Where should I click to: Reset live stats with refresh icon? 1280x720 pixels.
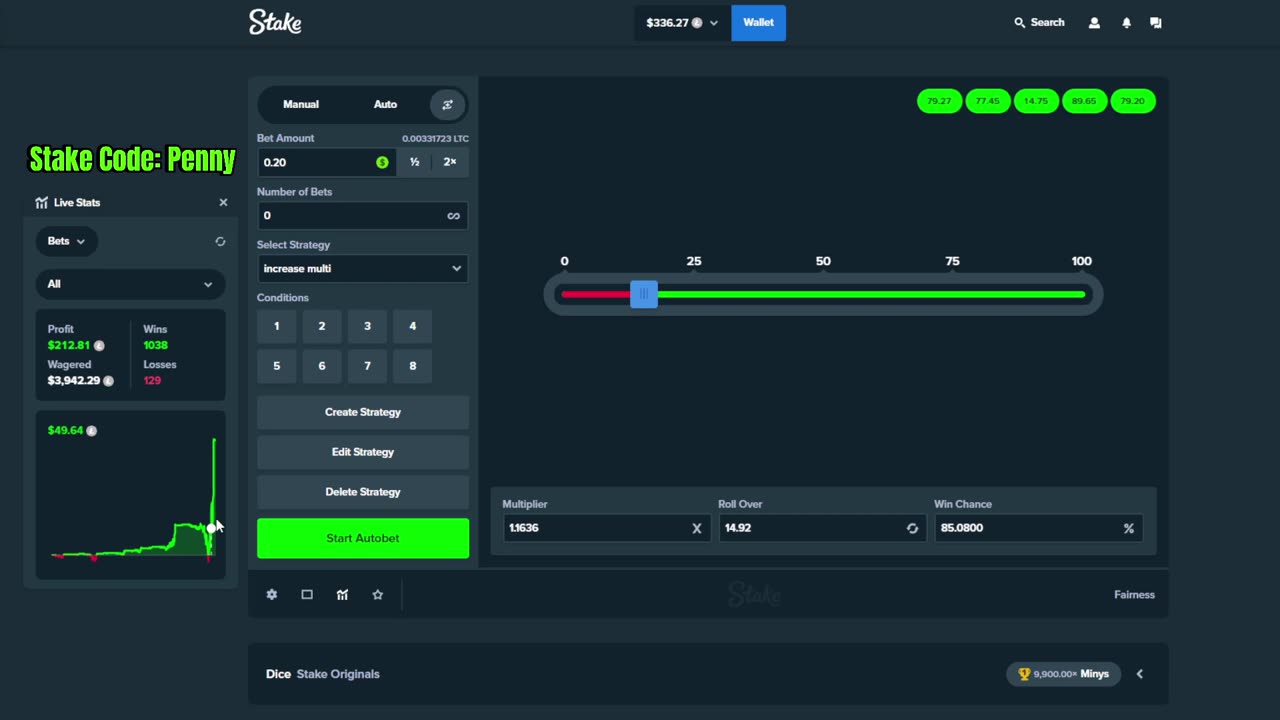[220, 241]
